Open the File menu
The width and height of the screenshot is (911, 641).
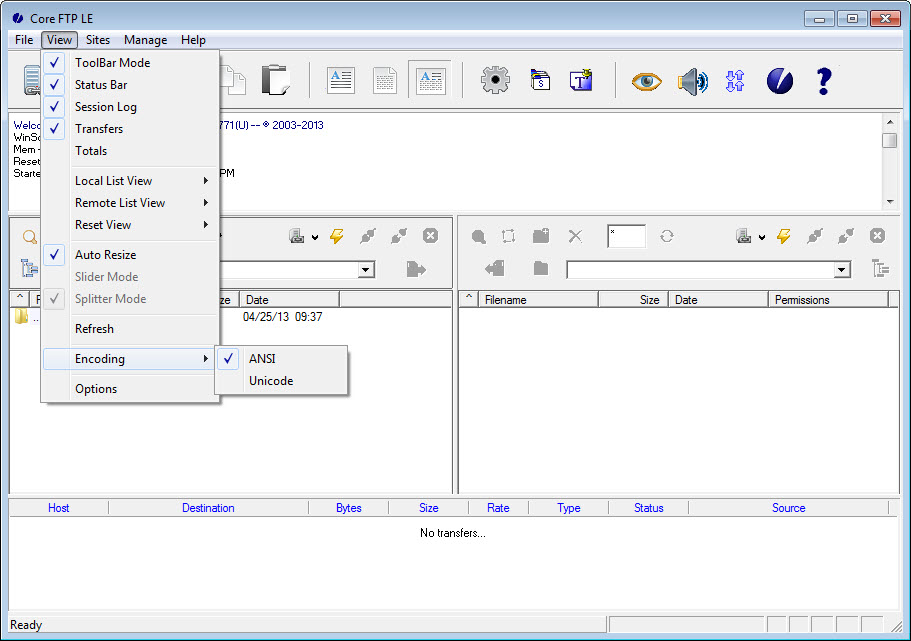pyautogui.click(x=24, y=40)
